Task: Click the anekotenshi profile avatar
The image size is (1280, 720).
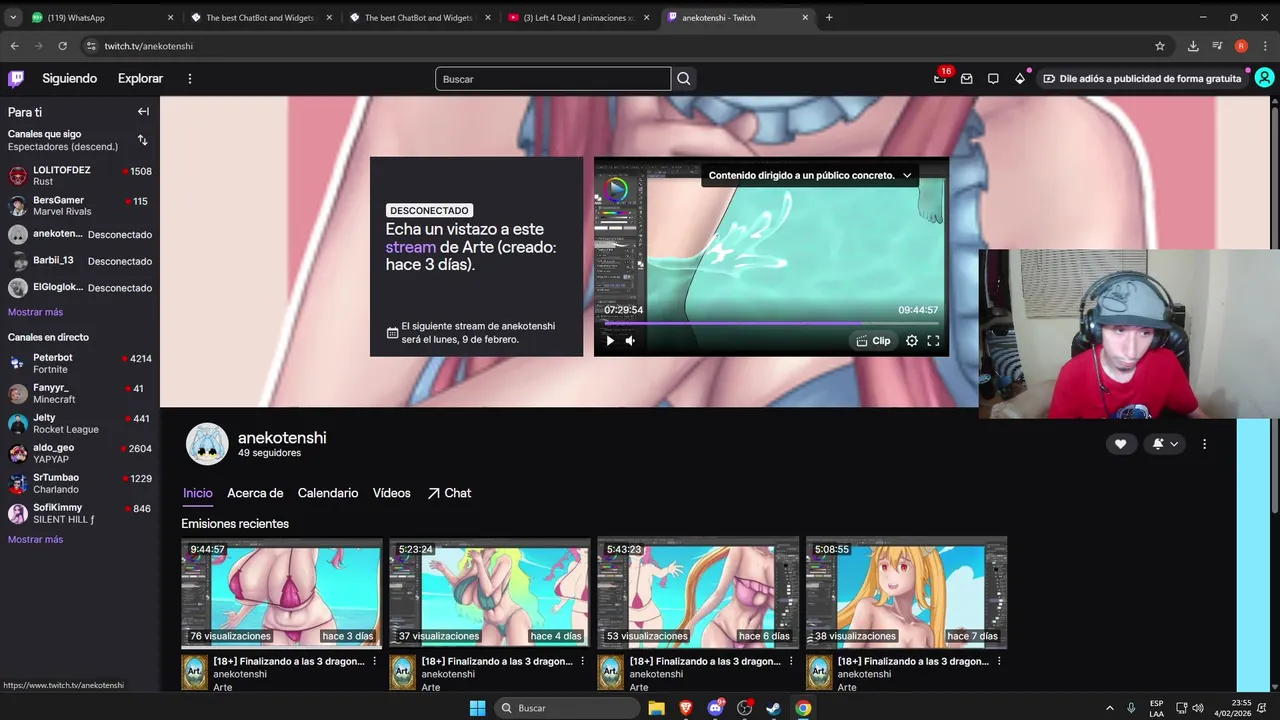Action: pyautogui.click(x=207, y=444)
